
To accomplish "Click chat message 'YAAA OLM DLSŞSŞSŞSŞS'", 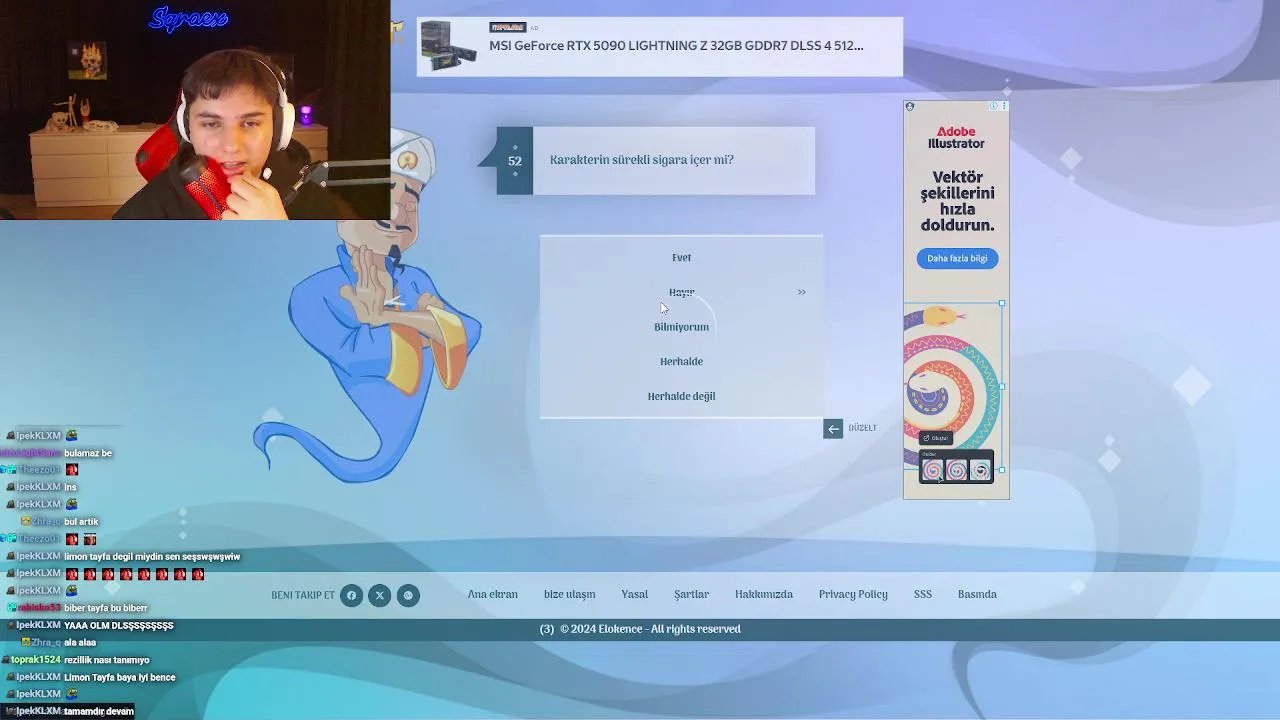I will click(x=119, y=625).
